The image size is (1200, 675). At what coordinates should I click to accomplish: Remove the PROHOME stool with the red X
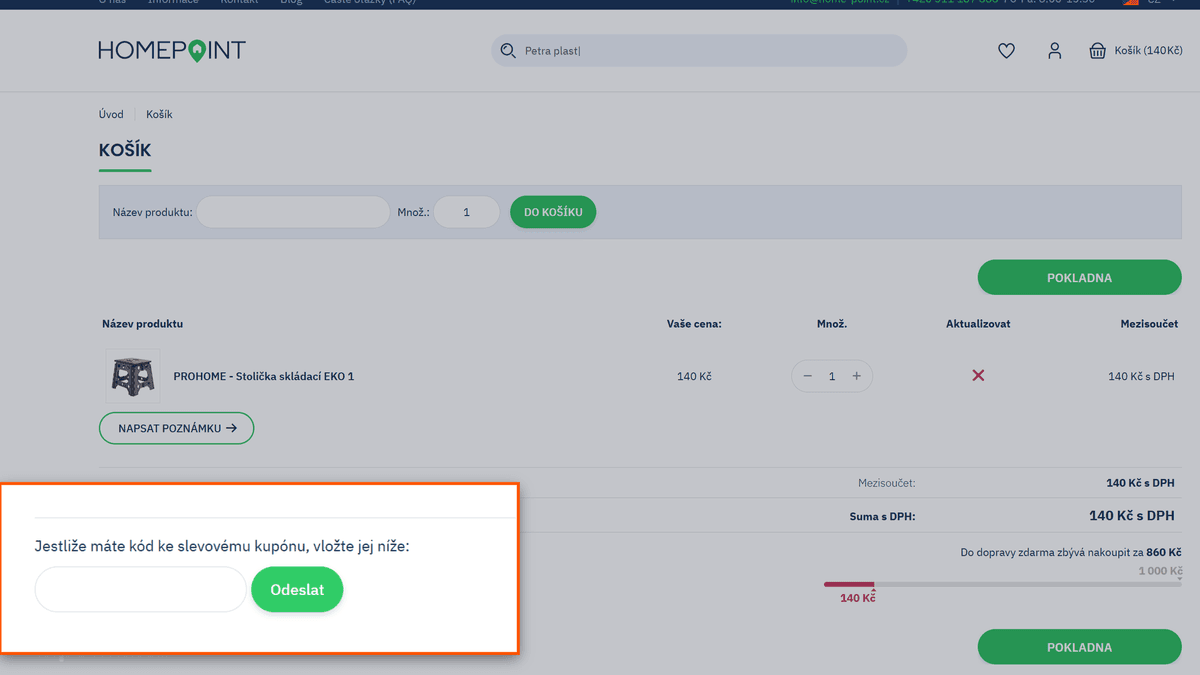tap(978, 376)
